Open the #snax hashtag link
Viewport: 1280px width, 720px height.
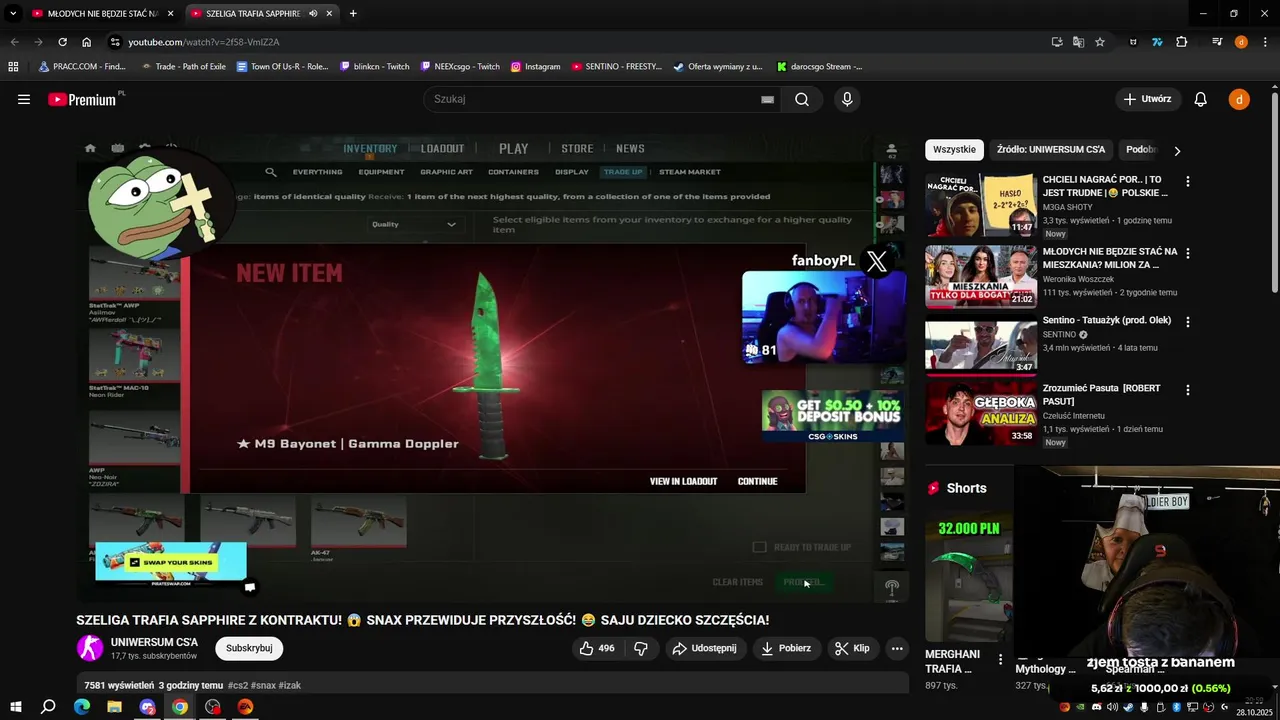(263, 686)
